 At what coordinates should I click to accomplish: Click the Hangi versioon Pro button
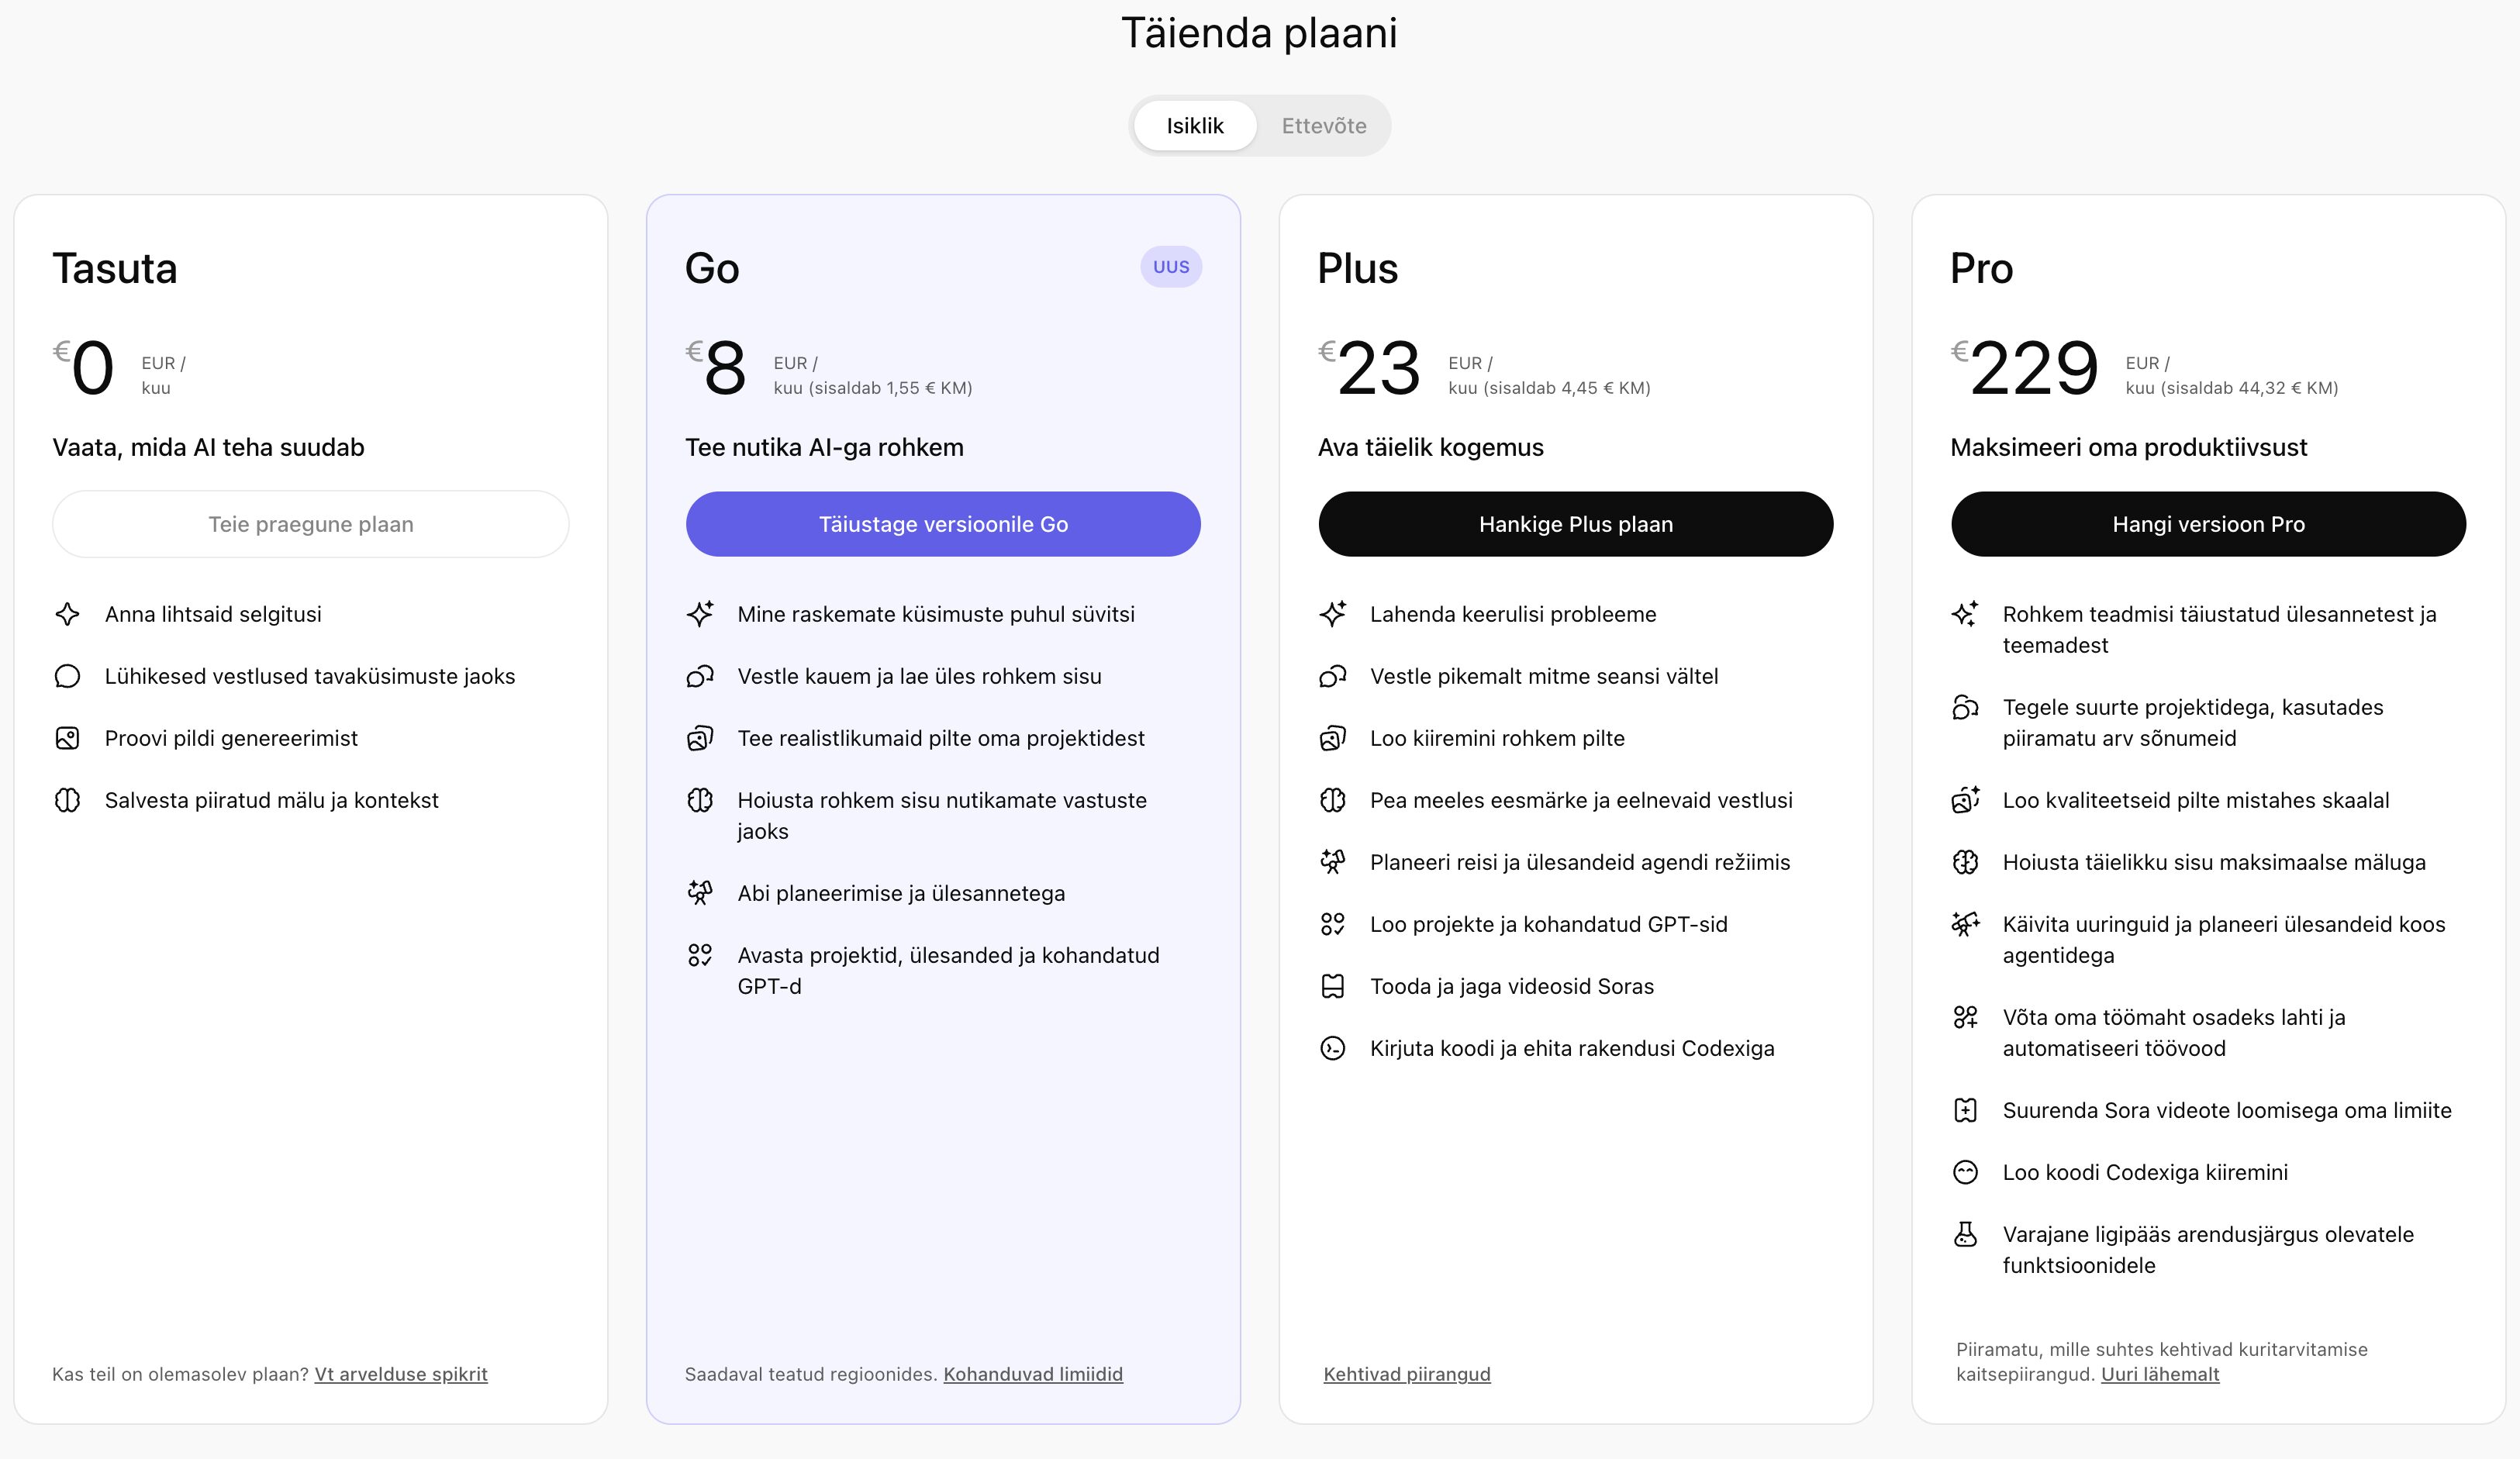tap(2208, 524)
